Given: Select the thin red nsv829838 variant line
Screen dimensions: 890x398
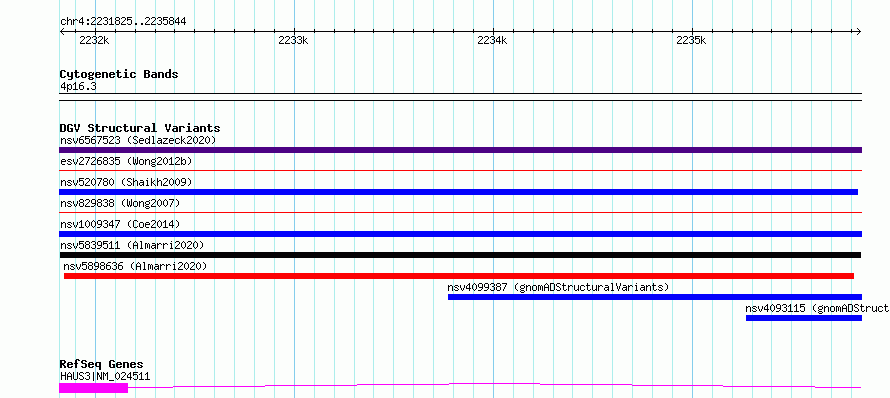Looking at the screenshot, I should [x=460, y=212].
